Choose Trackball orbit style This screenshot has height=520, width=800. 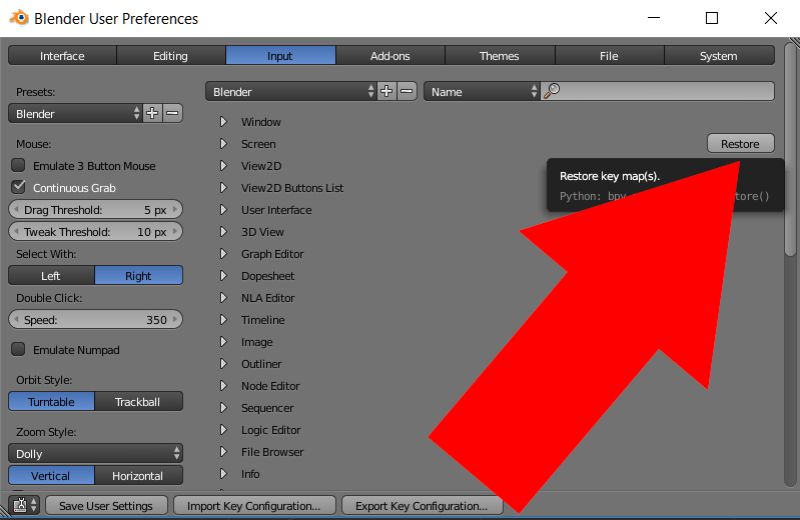(x=138, y=402)
